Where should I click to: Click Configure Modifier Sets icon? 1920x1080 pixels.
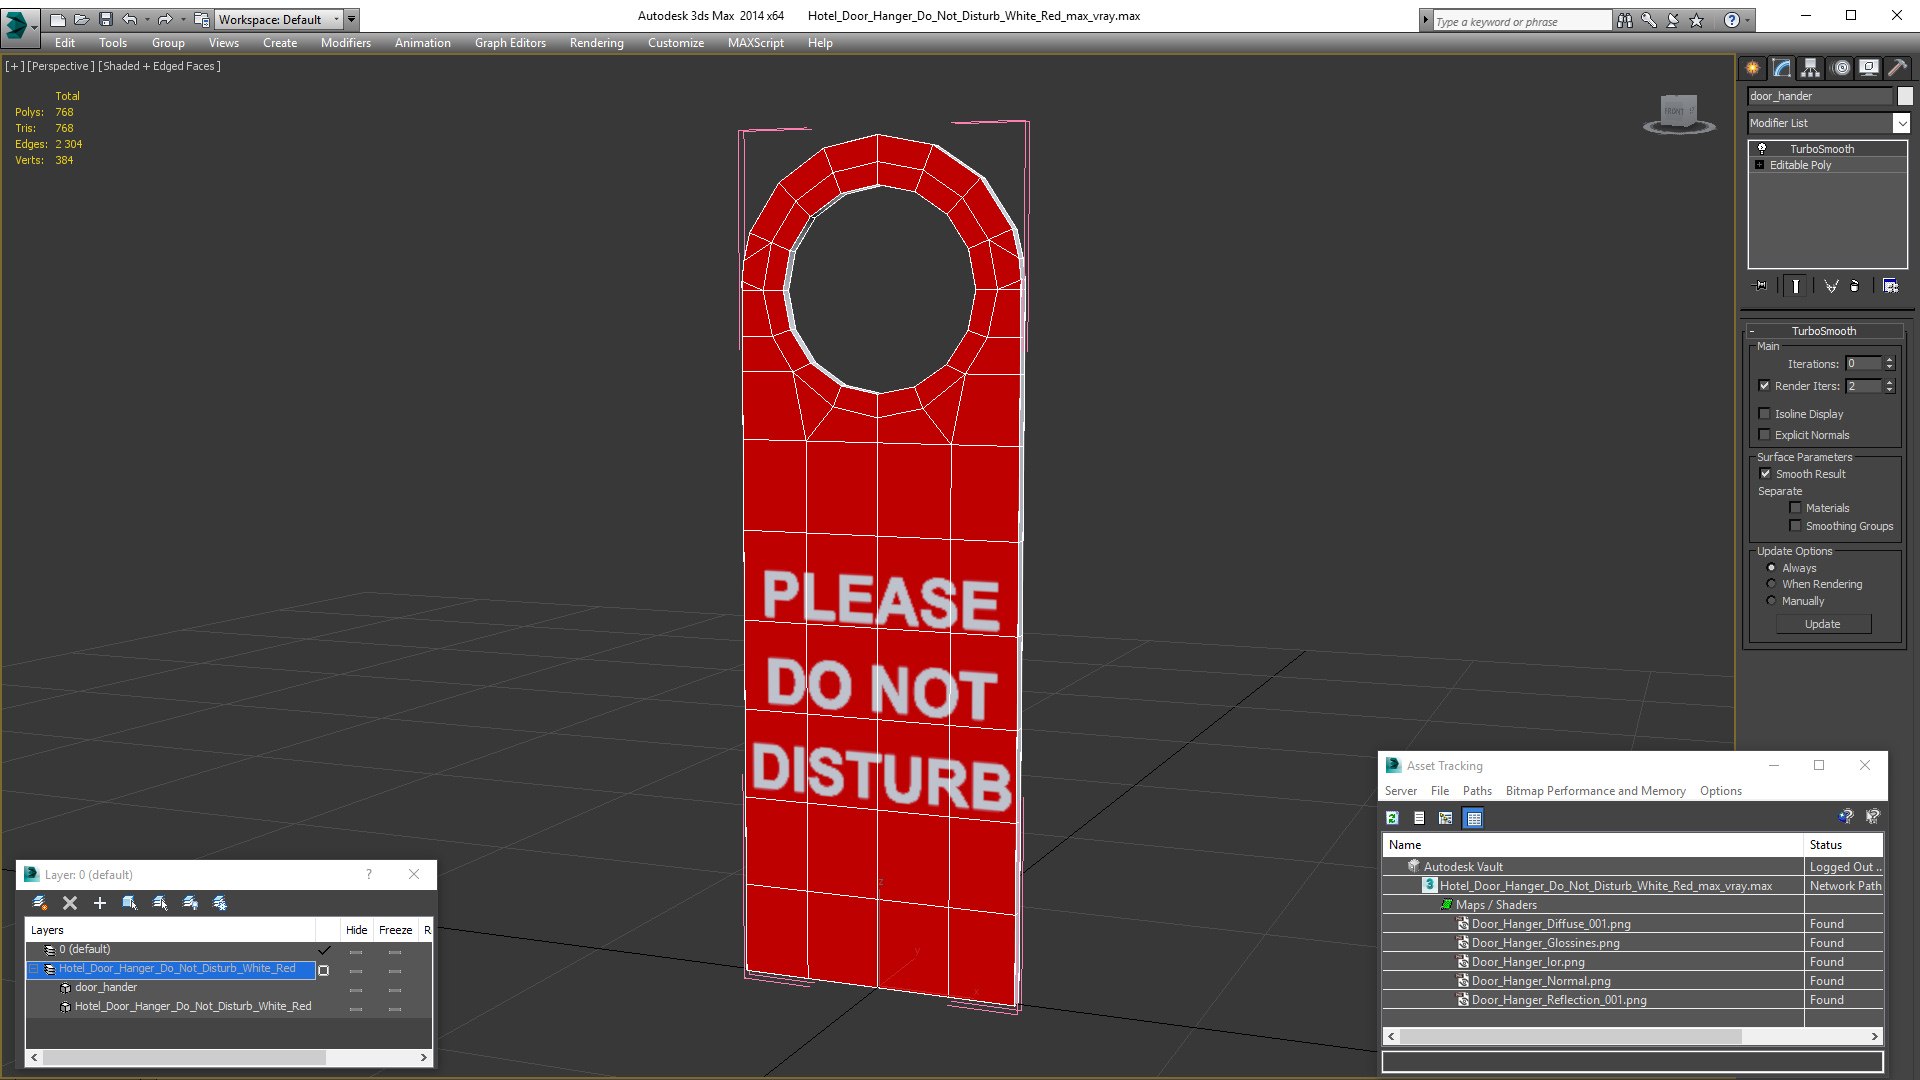1890,286
